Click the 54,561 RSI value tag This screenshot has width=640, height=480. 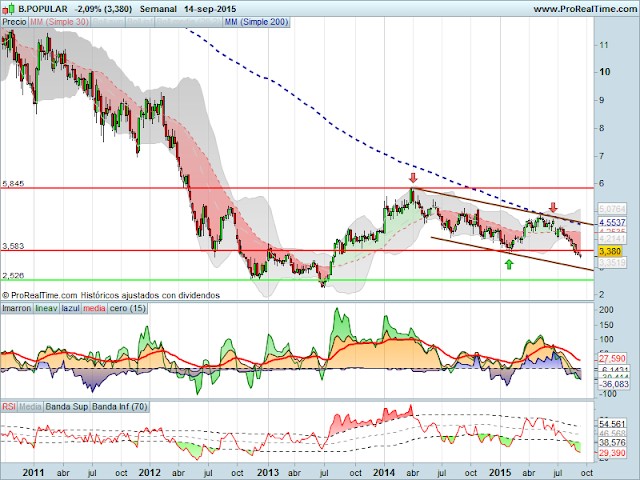(x=612, y=424)
